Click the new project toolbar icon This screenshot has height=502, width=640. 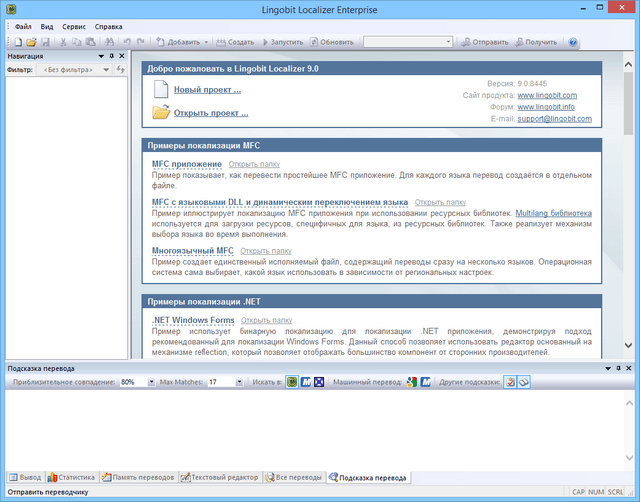tap(17, 42)
